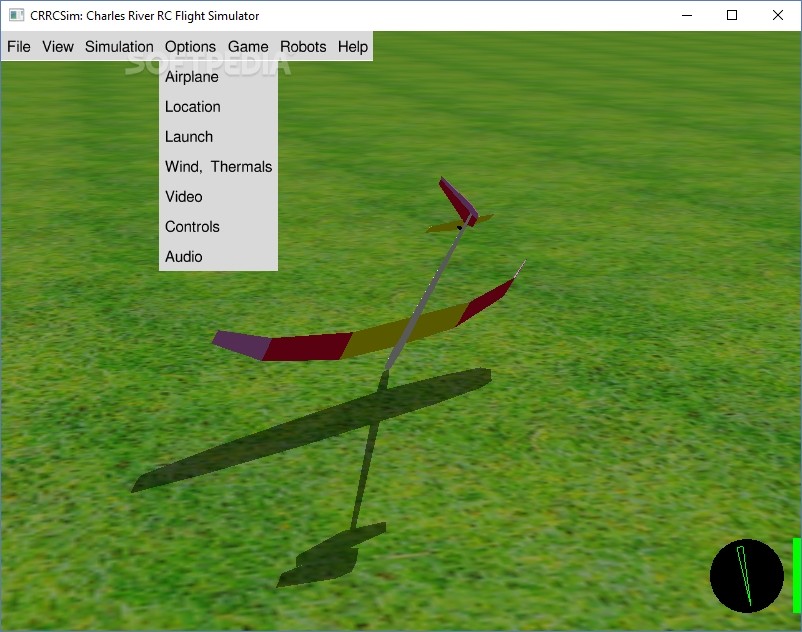The image size is (802, 632).
Task: Open the Robots menu
Action: (x=303, y=47)
